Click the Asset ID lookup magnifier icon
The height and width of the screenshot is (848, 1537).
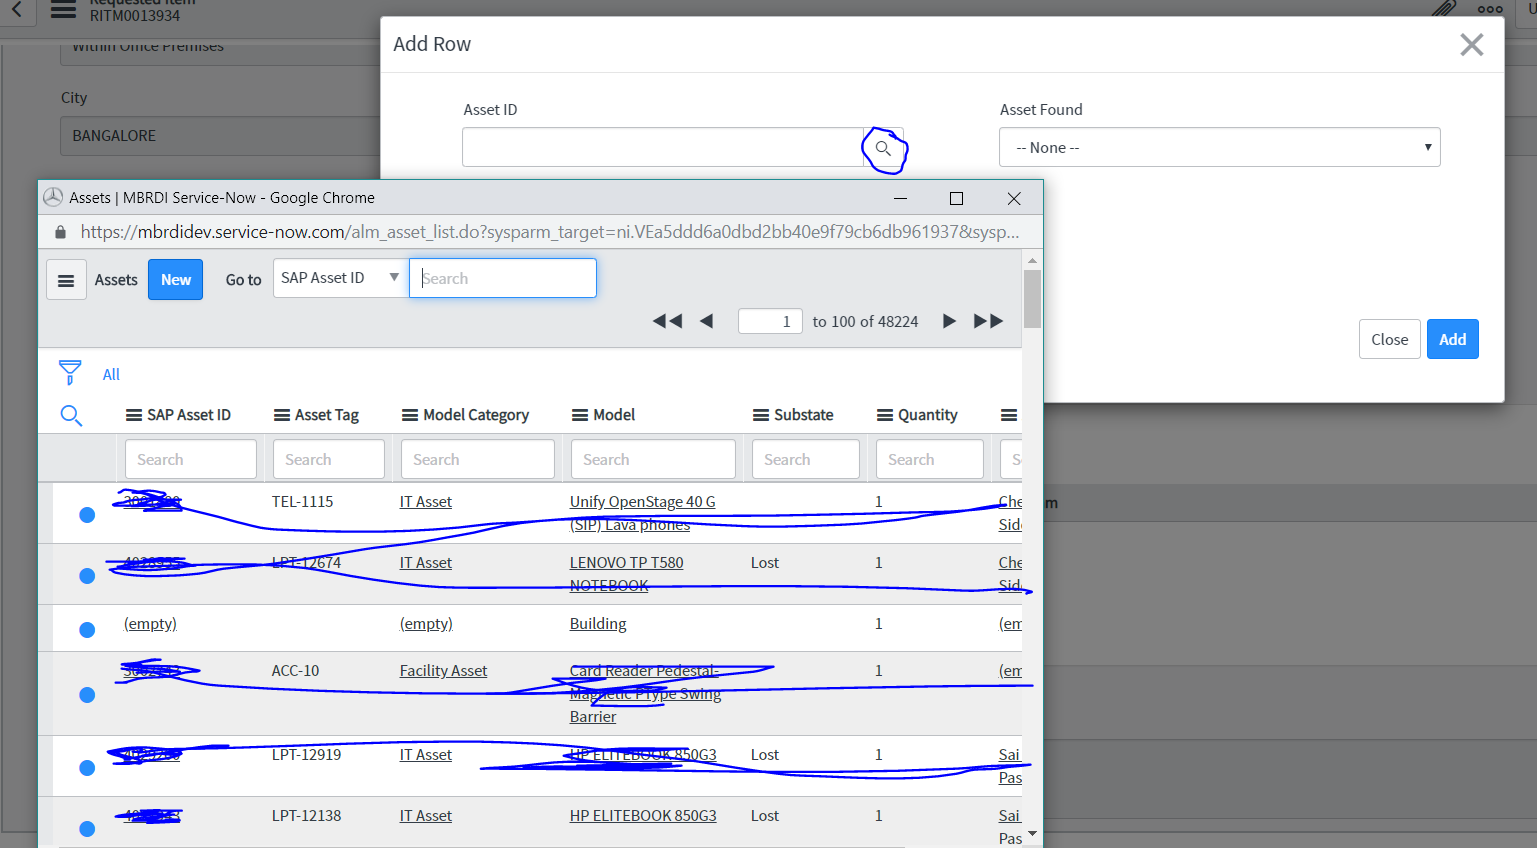pos(883,148)
